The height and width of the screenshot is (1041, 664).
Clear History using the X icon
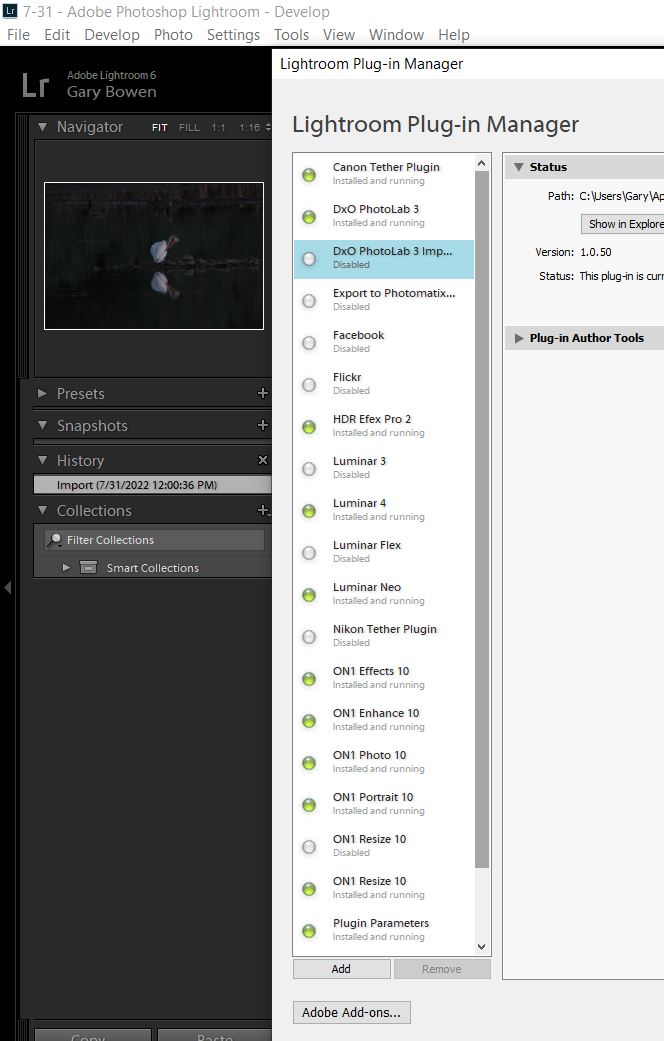pyautogui.click(x=263, y=461)
